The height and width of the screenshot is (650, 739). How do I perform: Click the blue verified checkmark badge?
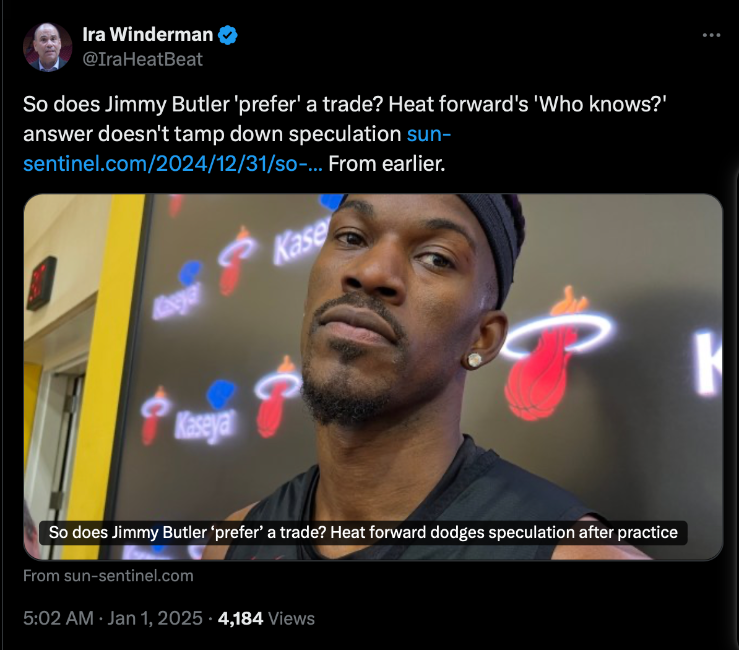[228, 35]
